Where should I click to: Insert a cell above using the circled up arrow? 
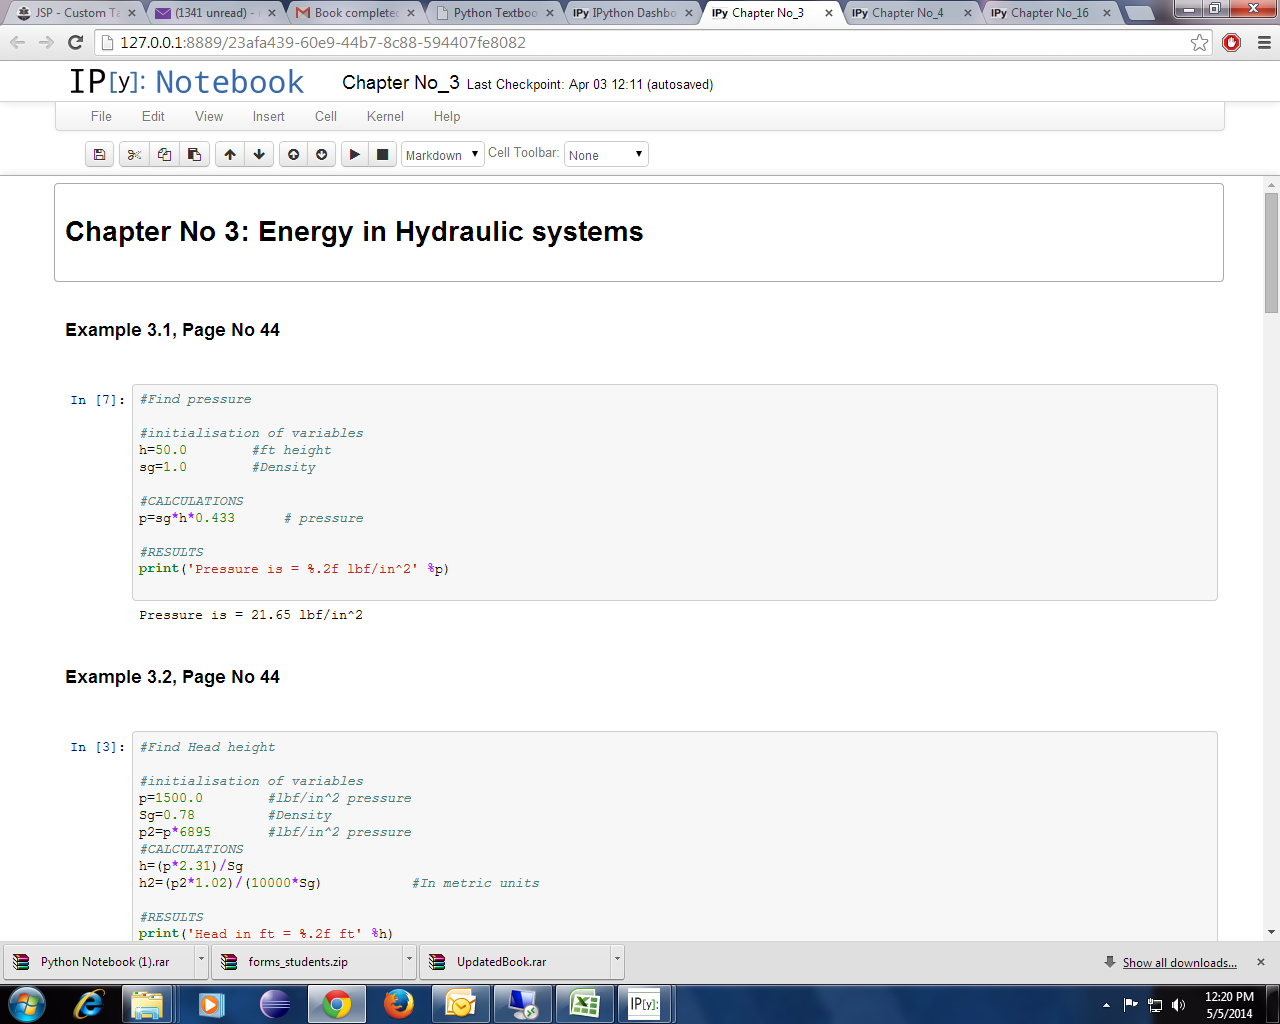pos(293,154)
